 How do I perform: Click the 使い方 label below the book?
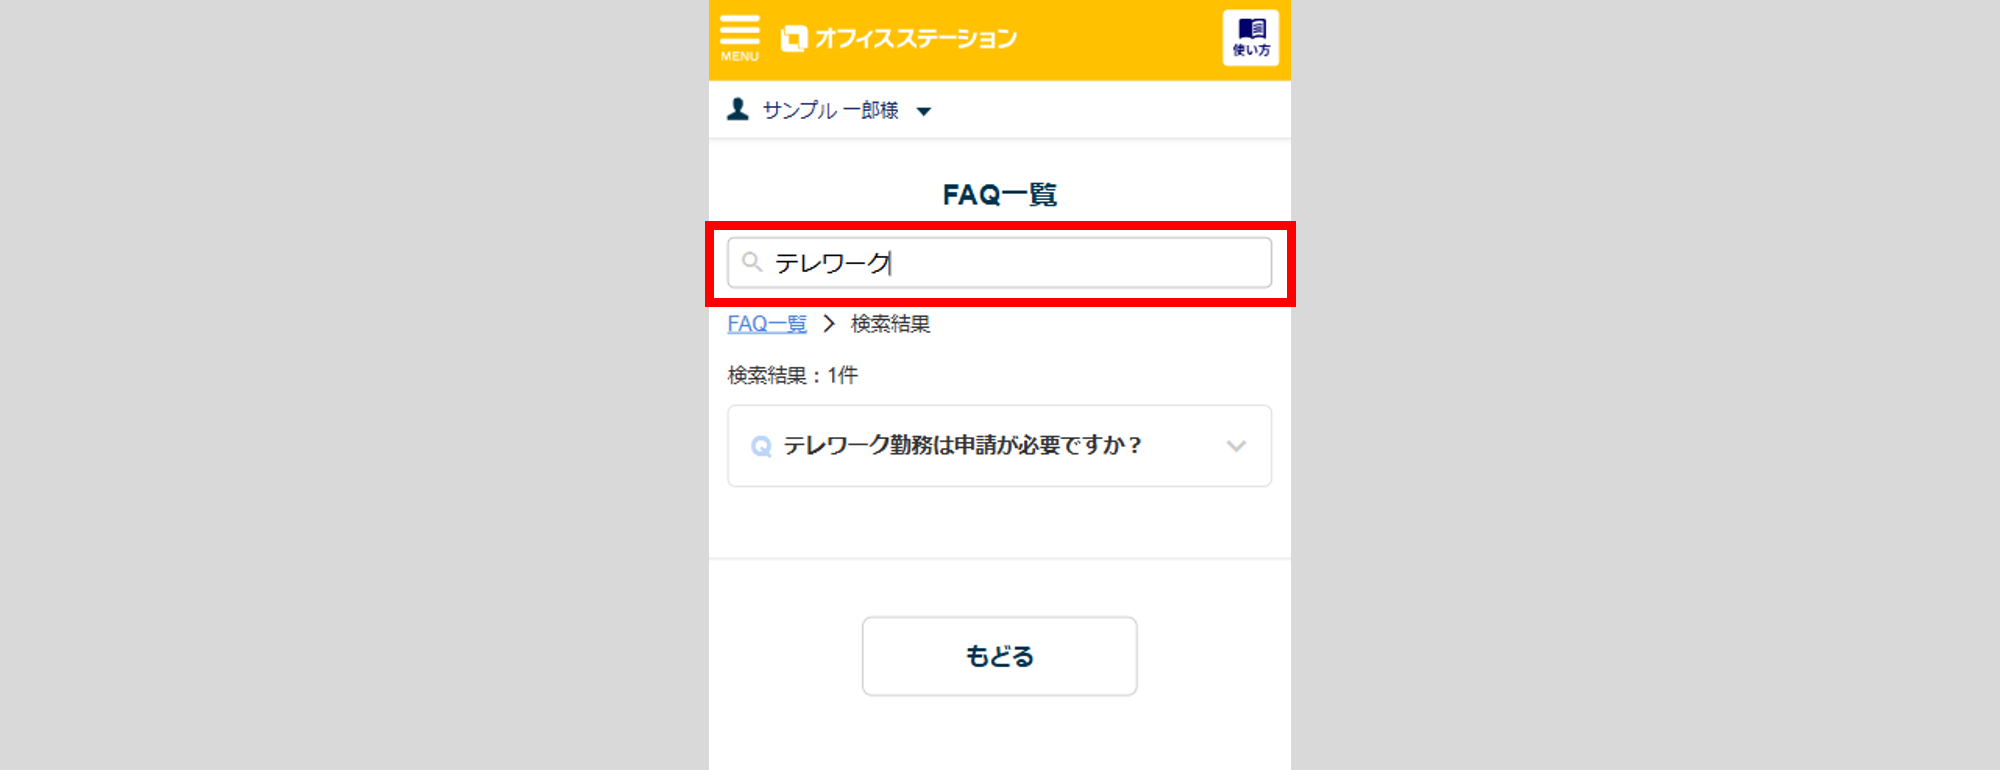(x=1251, y=50)
